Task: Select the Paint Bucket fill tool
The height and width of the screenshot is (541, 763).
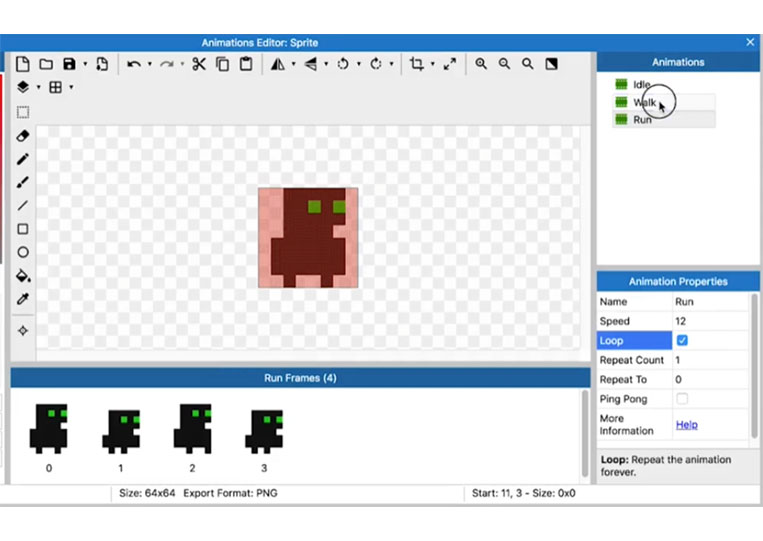Action: [x=23, y=276]
